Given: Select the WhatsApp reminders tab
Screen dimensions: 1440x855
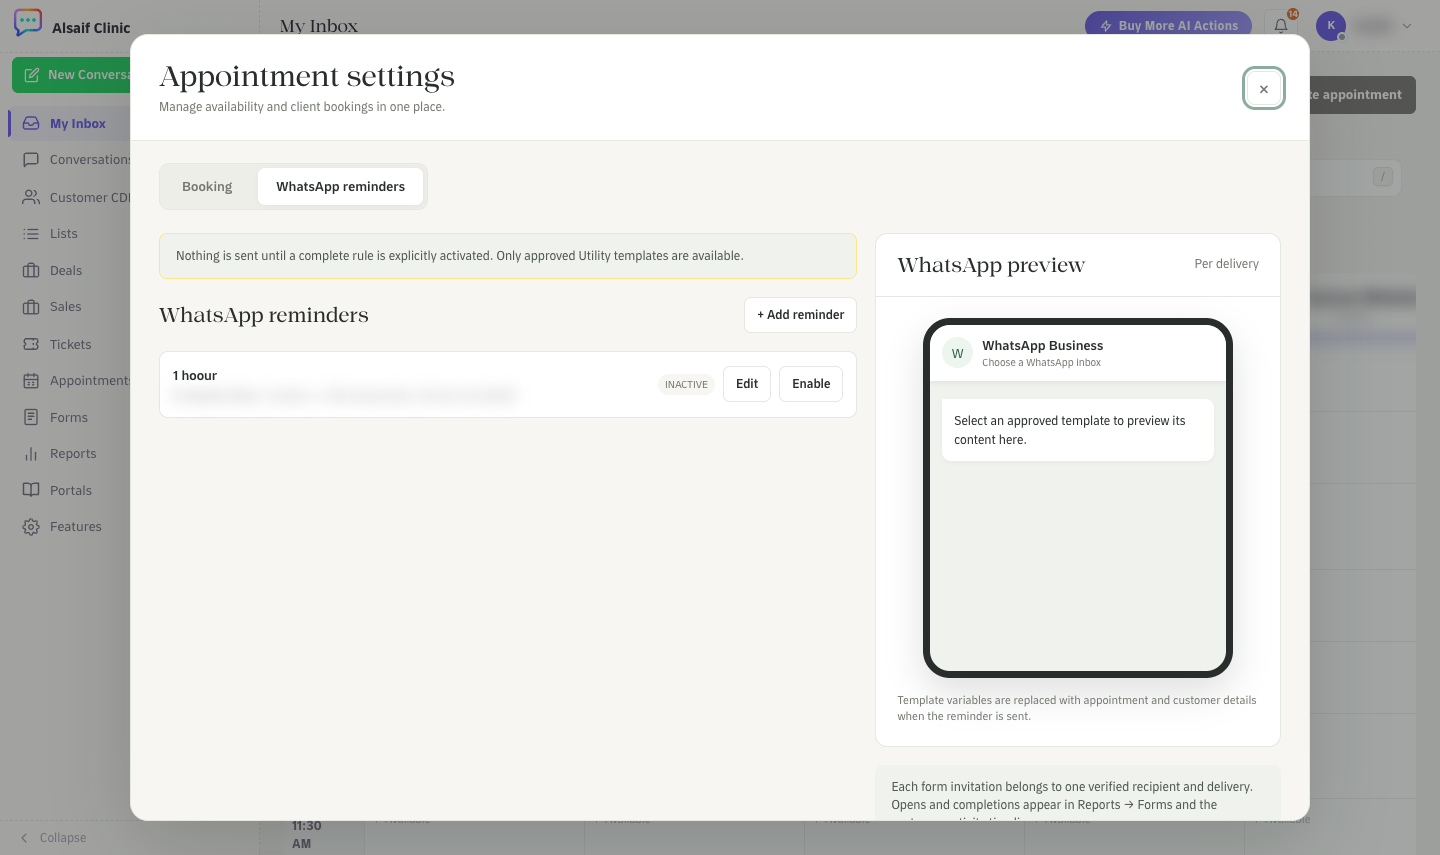Looking at the screenshot, I should tap(340, 187).
